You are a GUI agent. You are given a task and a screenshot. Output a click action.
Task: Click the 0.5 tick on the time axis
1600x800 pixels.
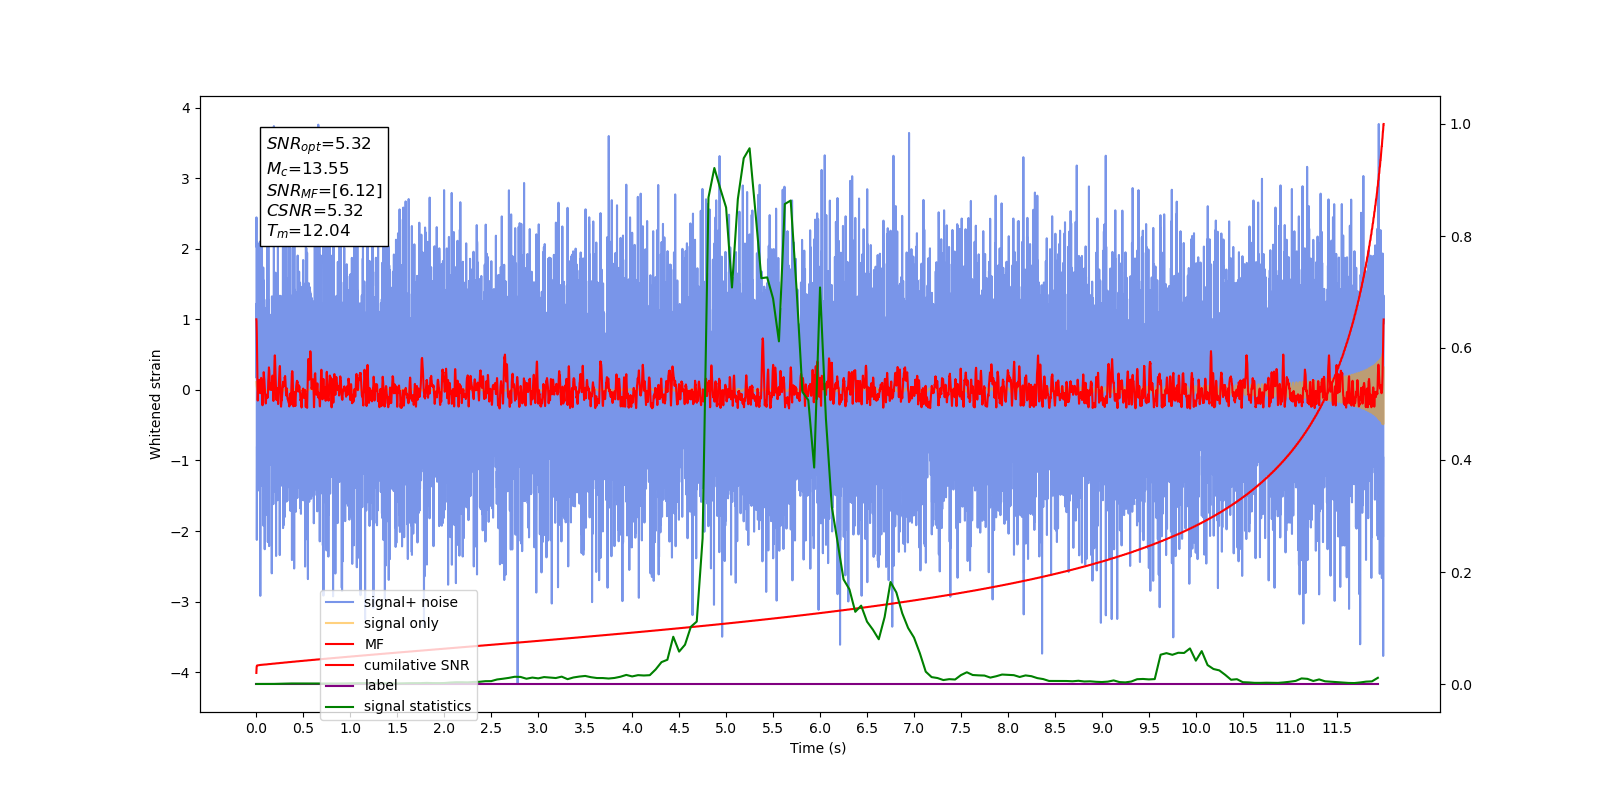[303, 728]
